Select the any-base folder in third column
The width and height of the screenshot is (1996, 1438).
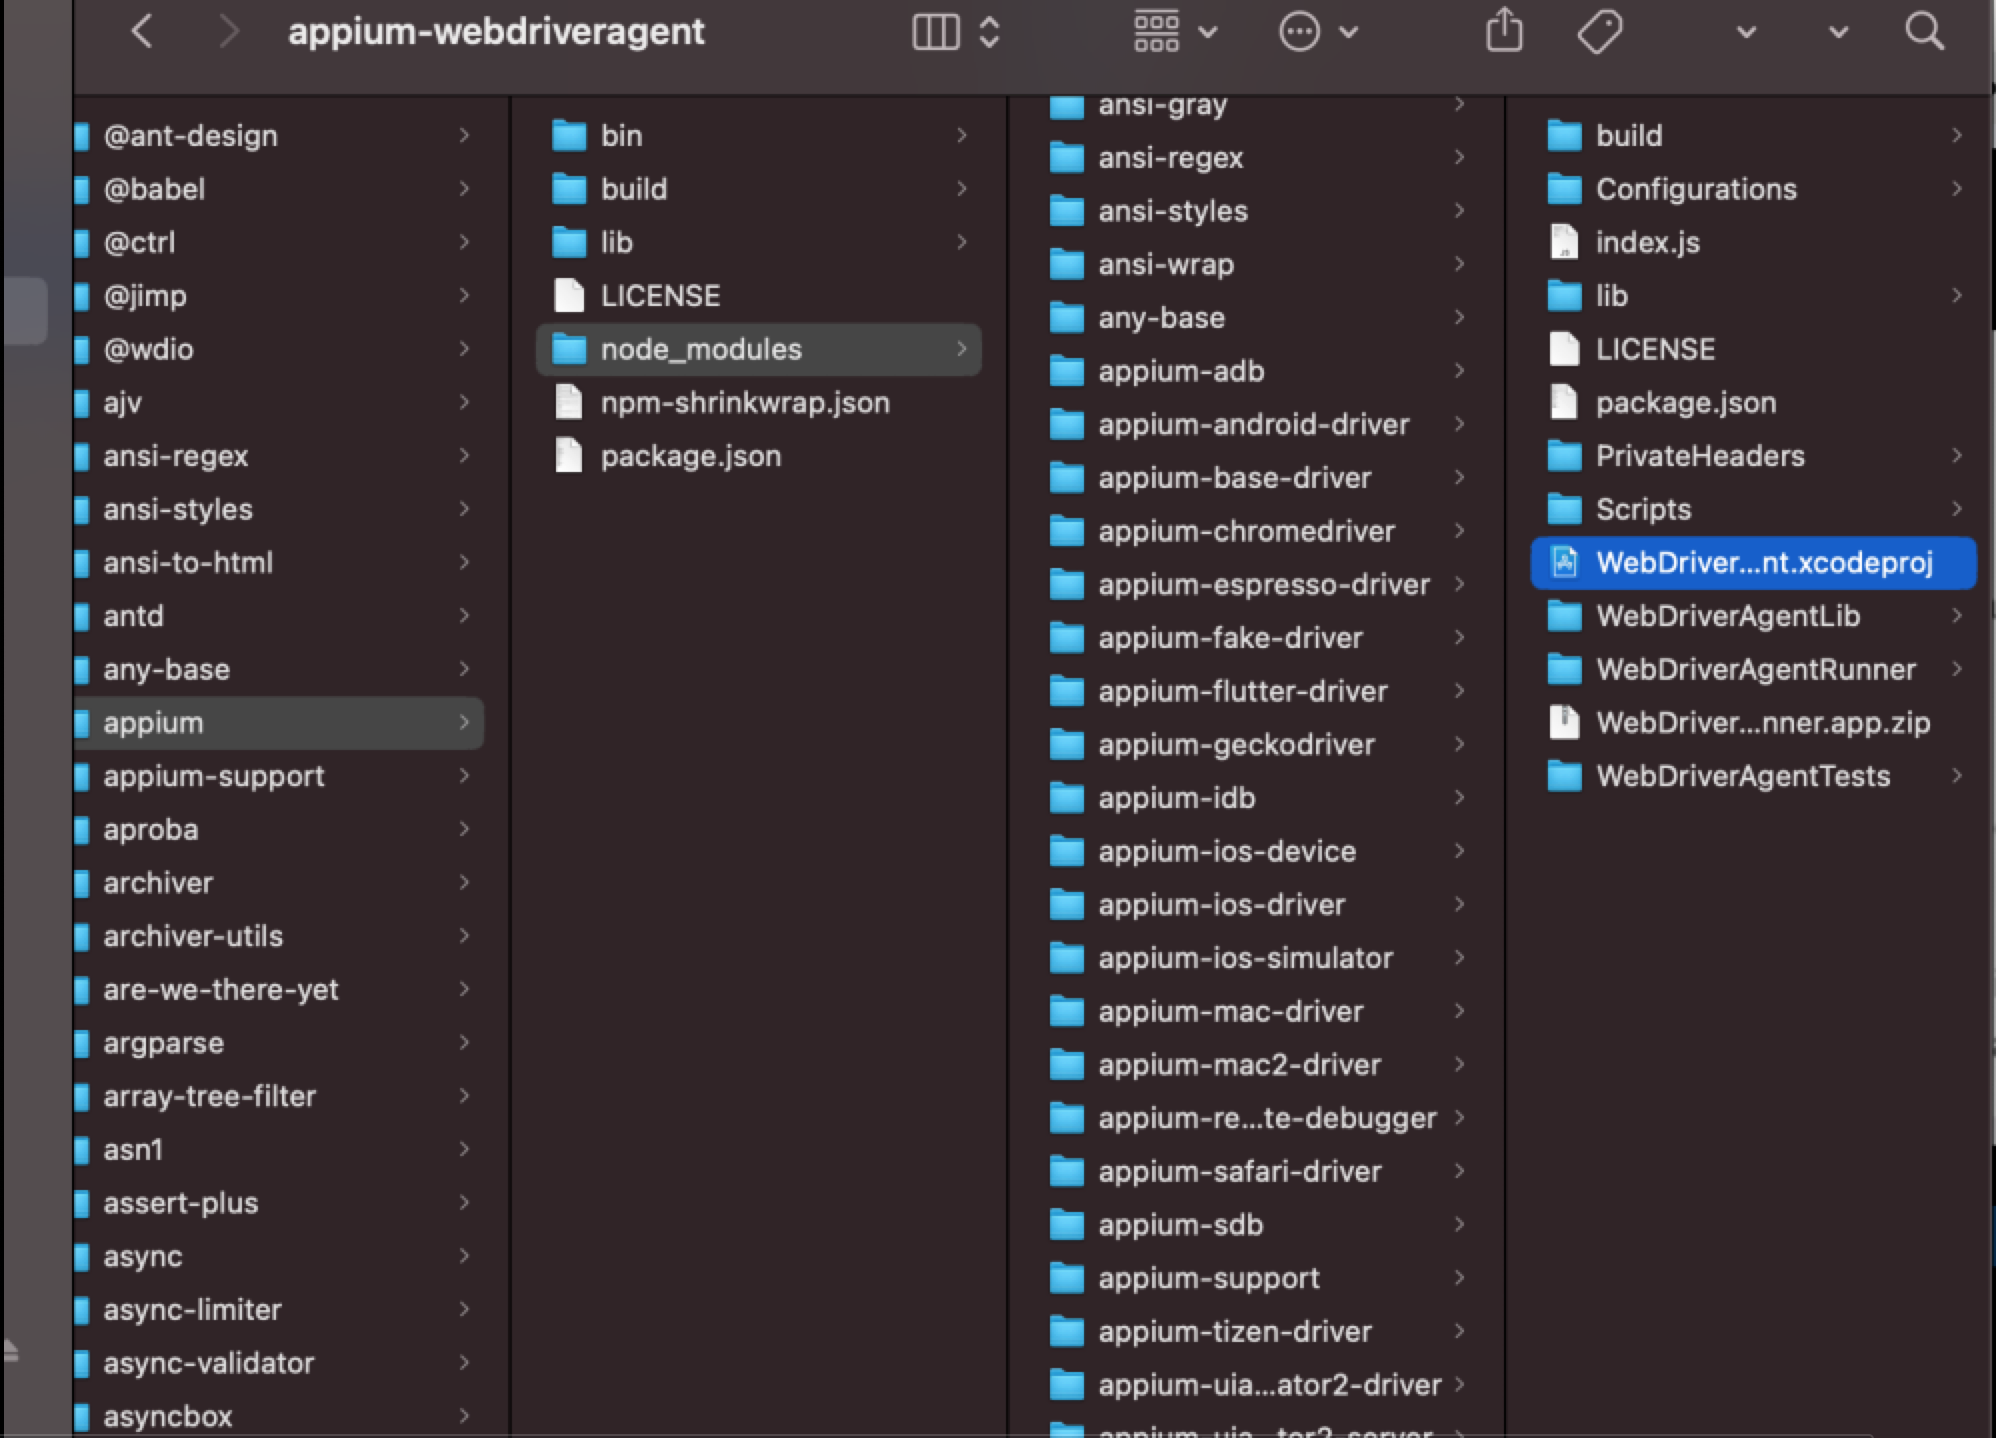click(x=1257, y=318)
